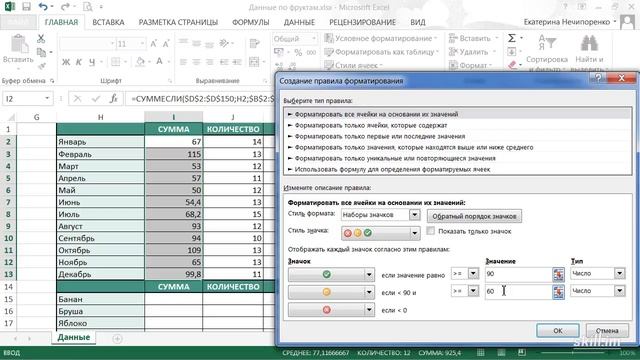Open Sort and Filter icon

pos(547,43)
